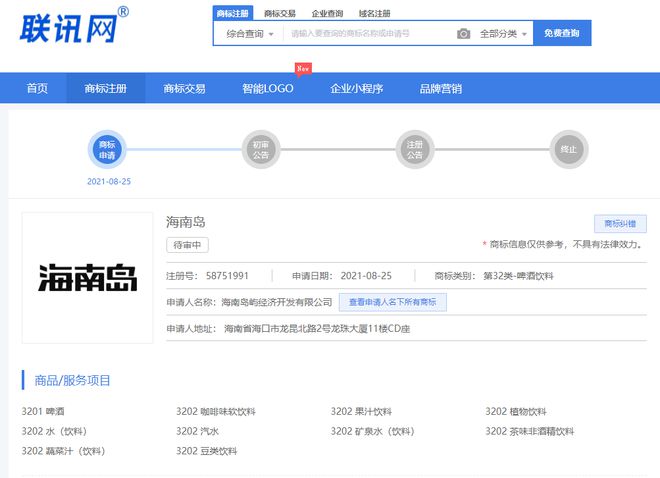
Task: Open the 域名注册 search tab
Action: [375, 14]
